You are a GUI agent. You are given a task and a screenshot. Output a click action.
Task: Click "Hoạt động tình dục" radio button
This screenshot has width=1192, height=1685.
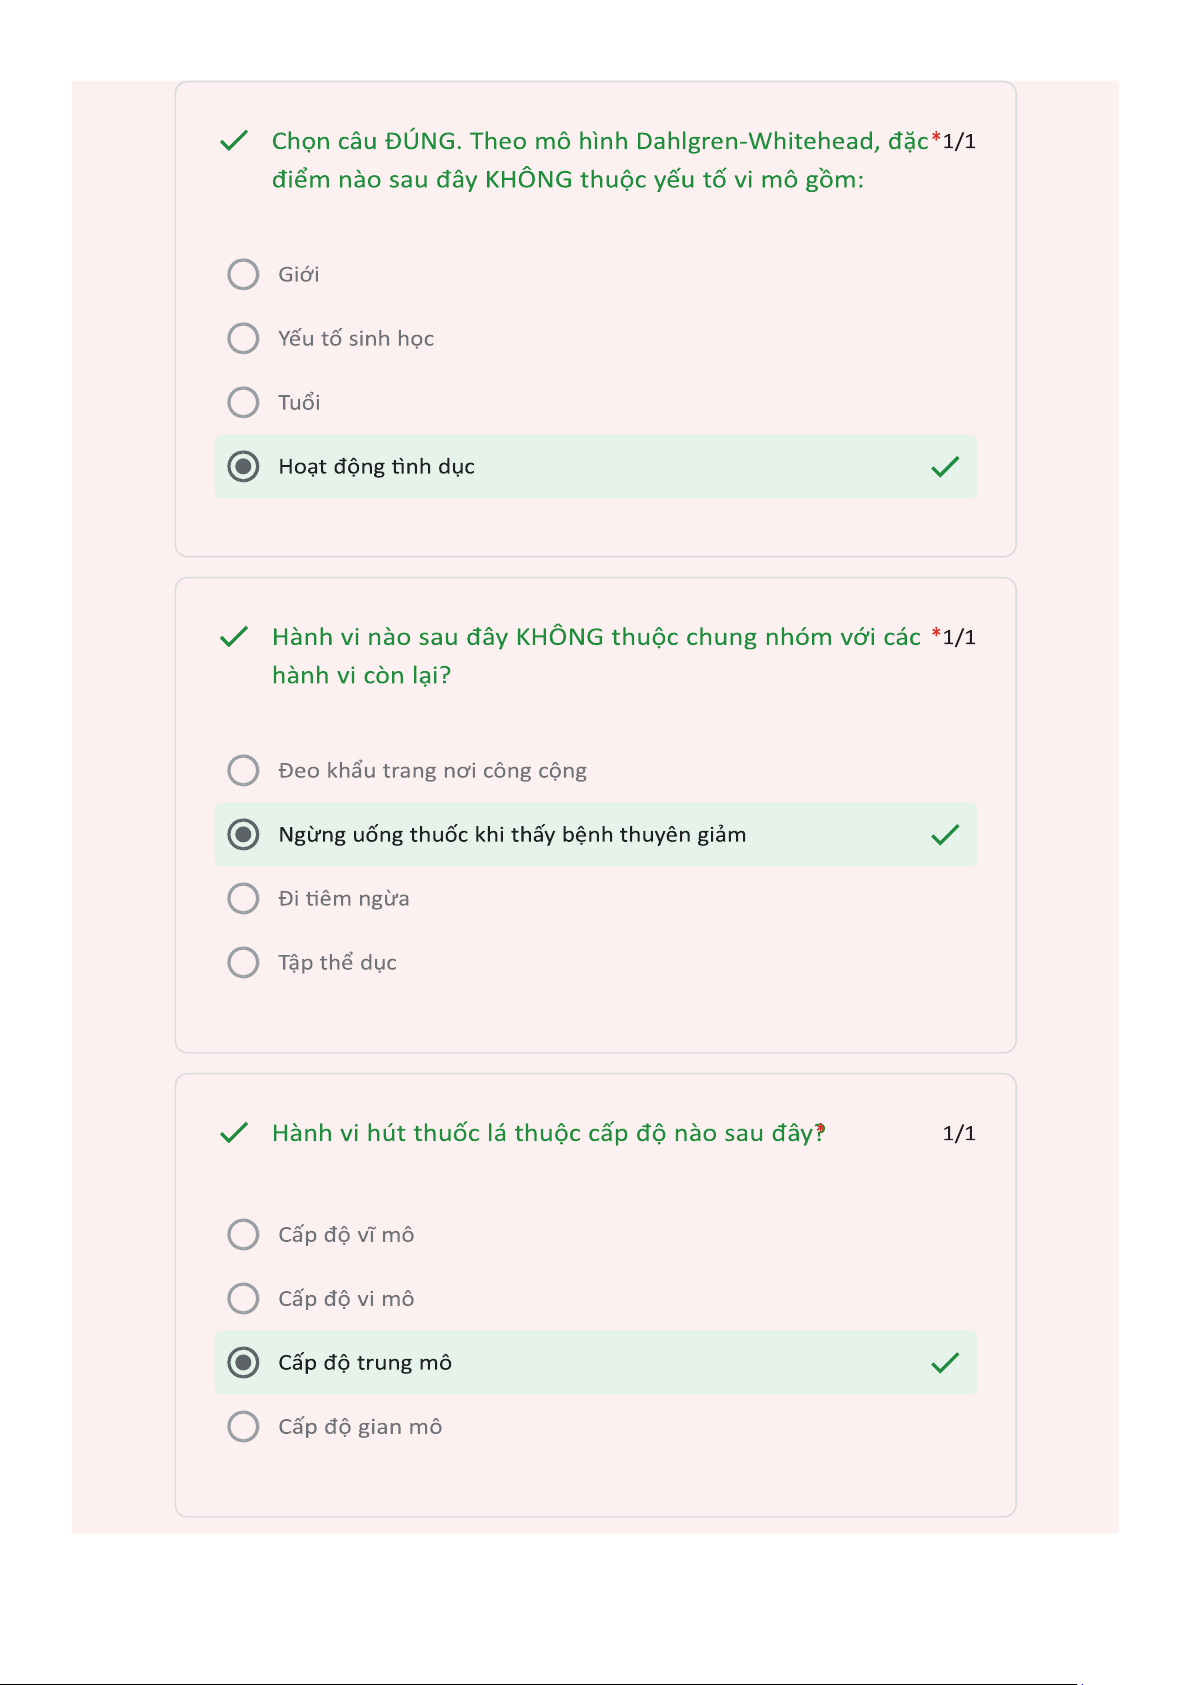243,466
